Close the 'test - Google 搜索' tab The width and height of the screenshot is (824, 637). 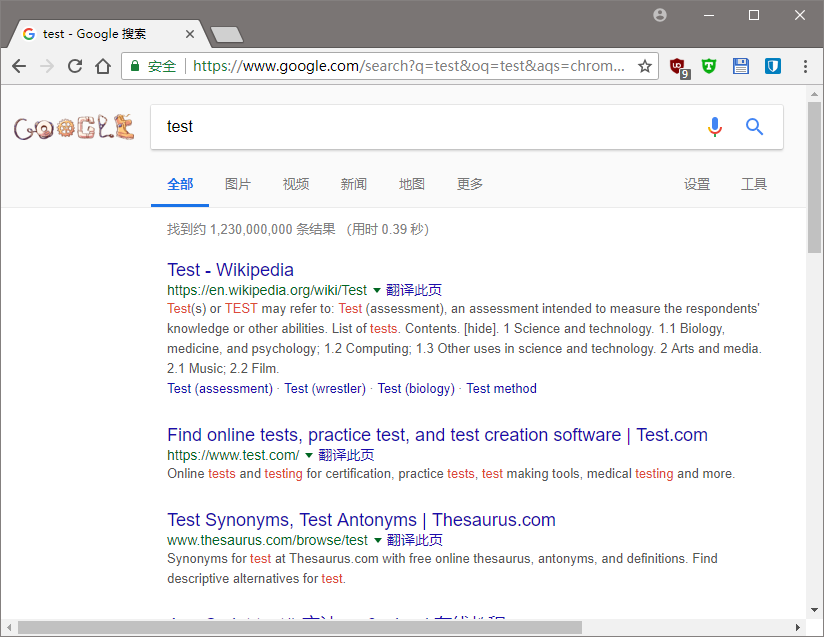point(190,34)
